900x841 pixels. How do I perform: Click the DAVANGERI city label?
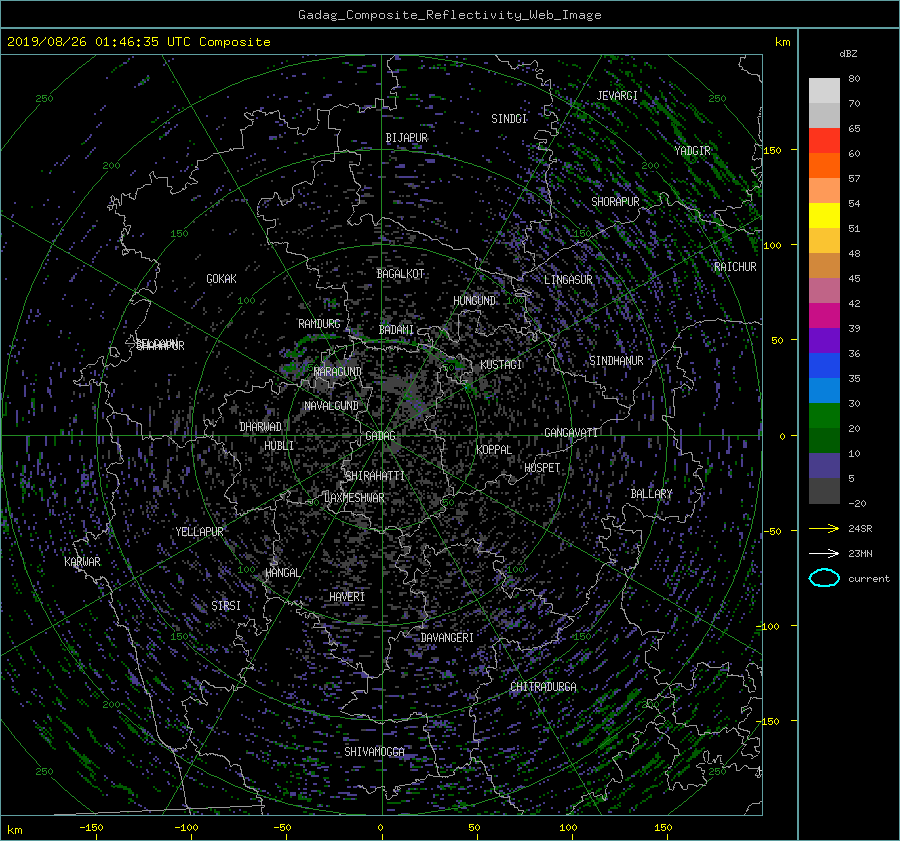pyautogui.click(x=447, y=638)
